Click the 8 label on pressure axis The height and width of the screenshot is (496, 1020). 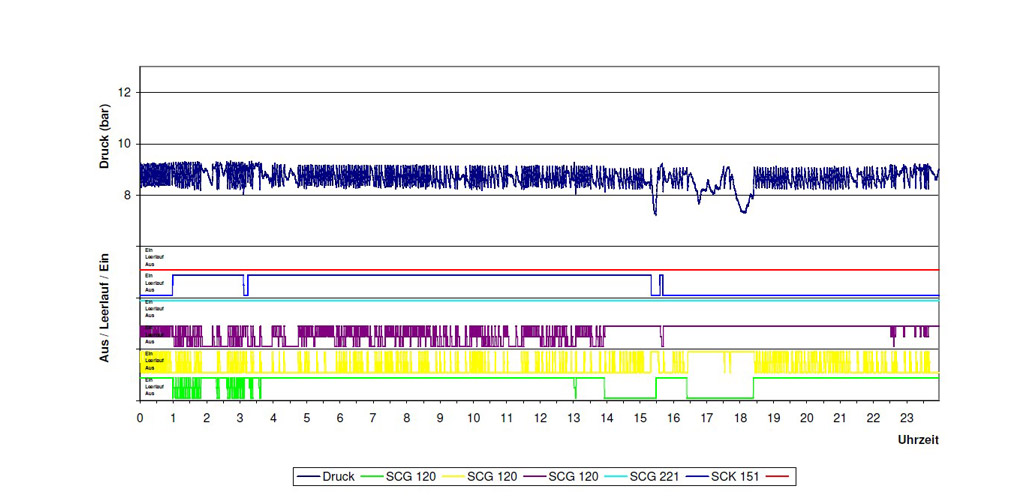click(129, 195)
